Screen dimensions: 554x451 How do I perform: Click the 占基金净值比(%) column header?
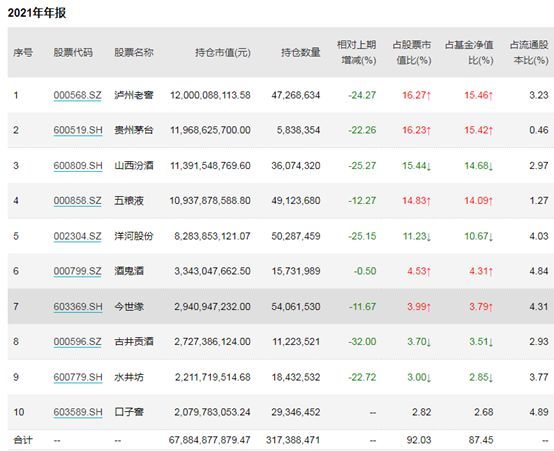point(469,53)
